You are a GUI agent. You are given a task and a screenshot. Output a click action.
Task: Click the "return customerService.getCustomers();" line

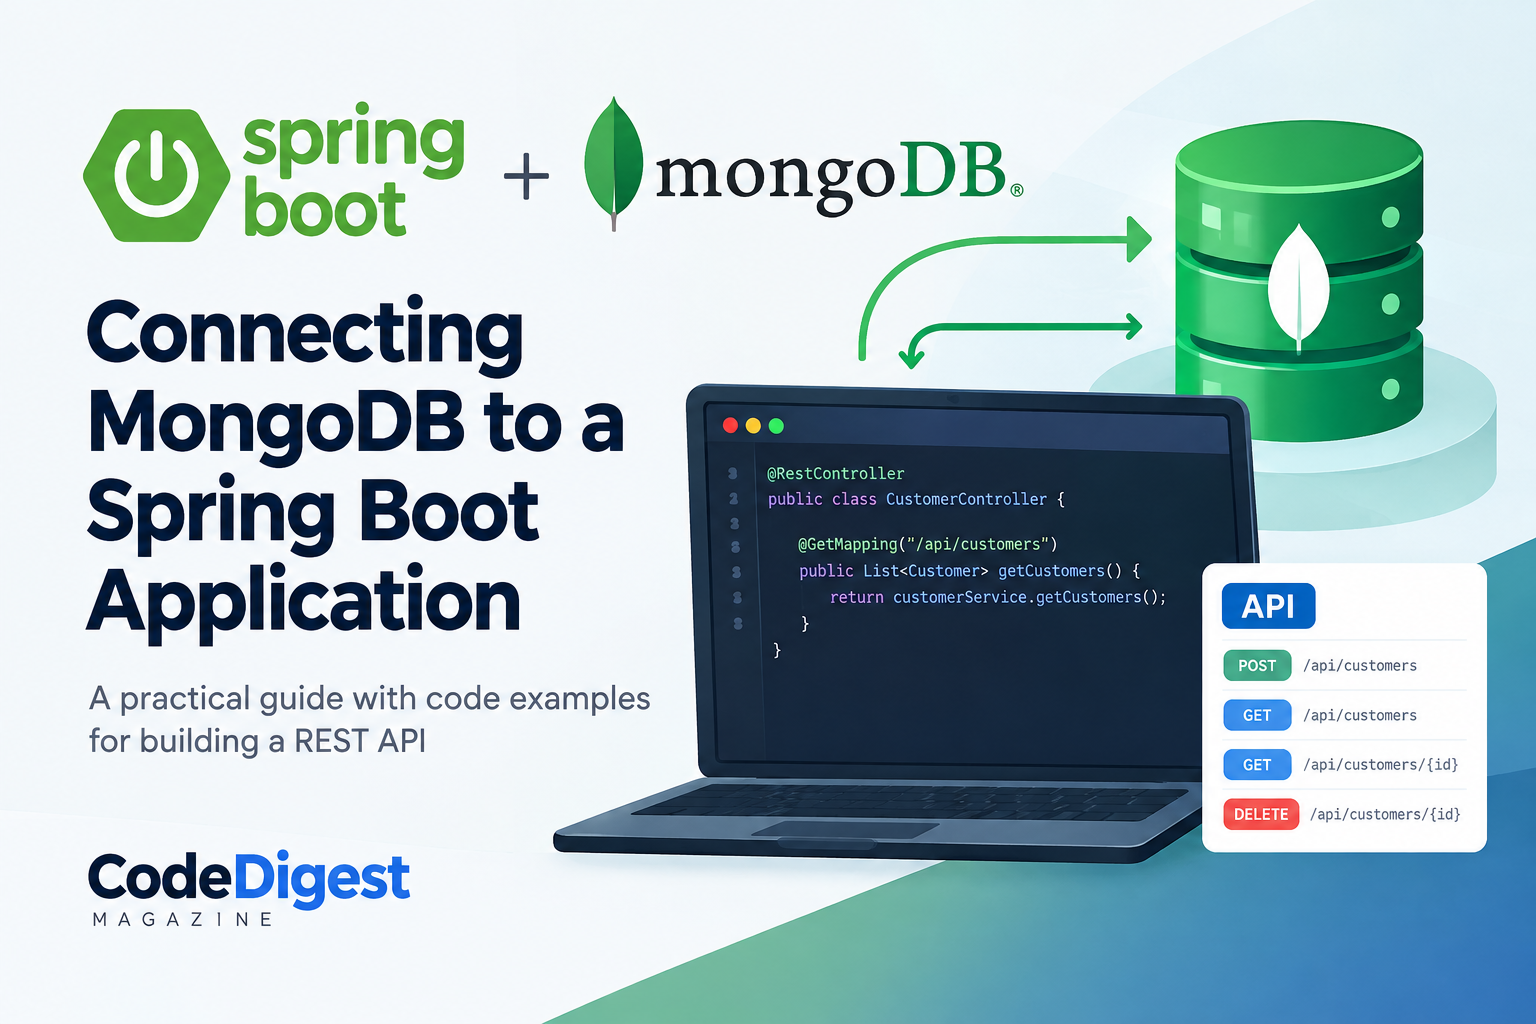click(x=998, y=597)
